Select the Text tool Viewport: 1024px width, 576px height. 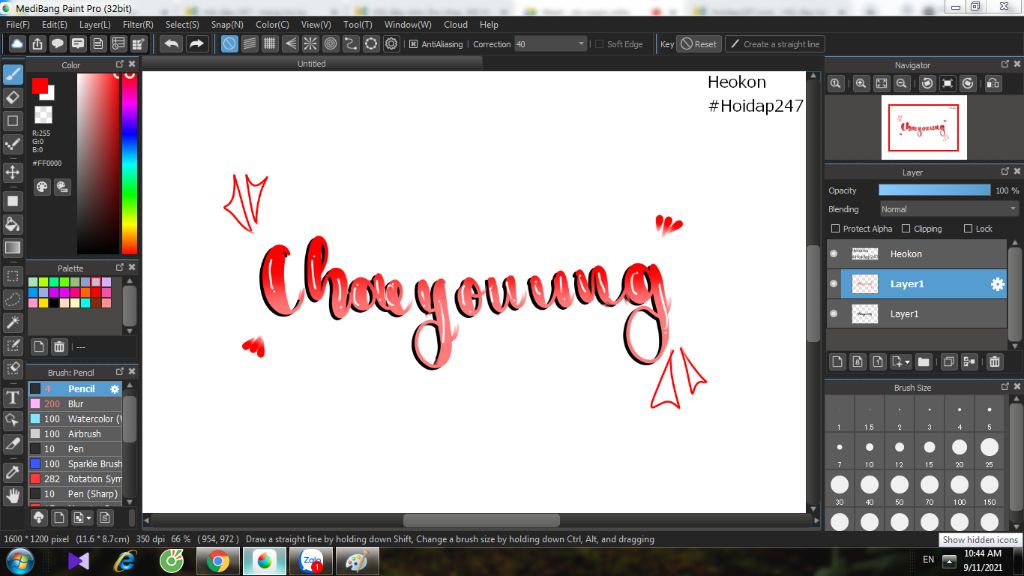pos(12,397)
